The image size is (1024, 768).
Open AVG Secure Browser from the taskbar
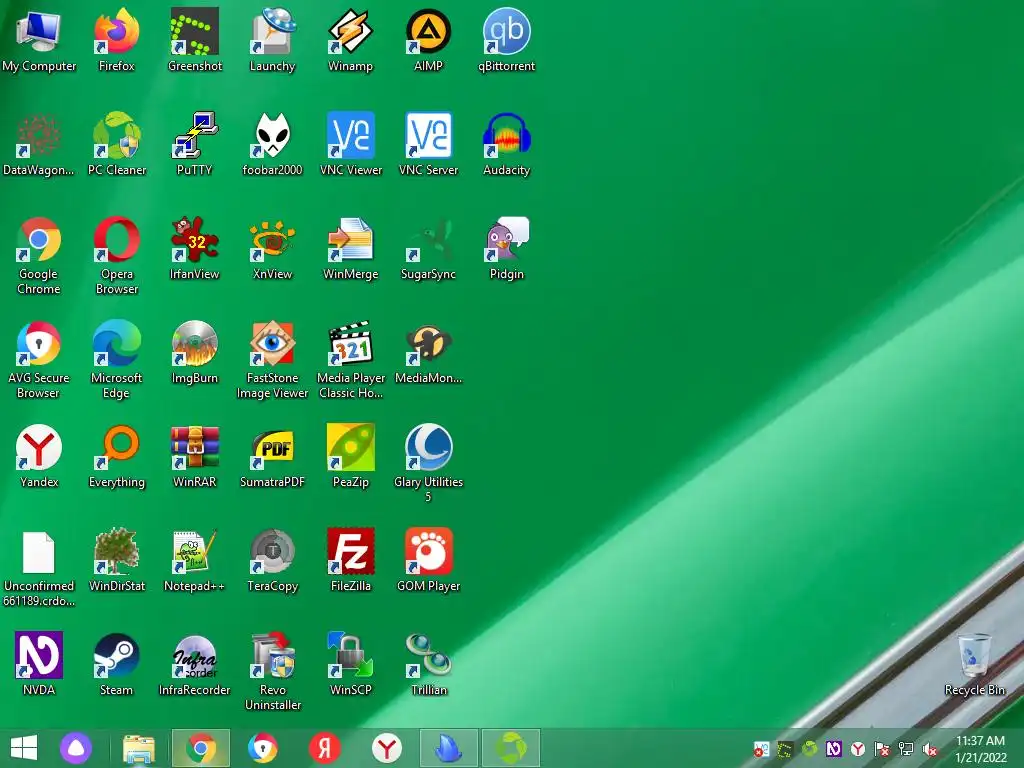coord(263,748)
